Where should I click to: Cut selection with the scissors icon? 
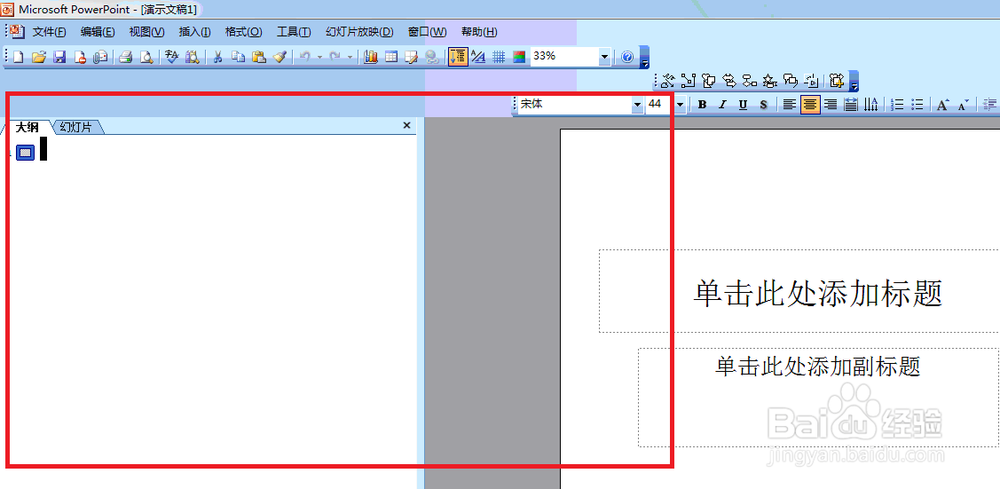(217, 57)
